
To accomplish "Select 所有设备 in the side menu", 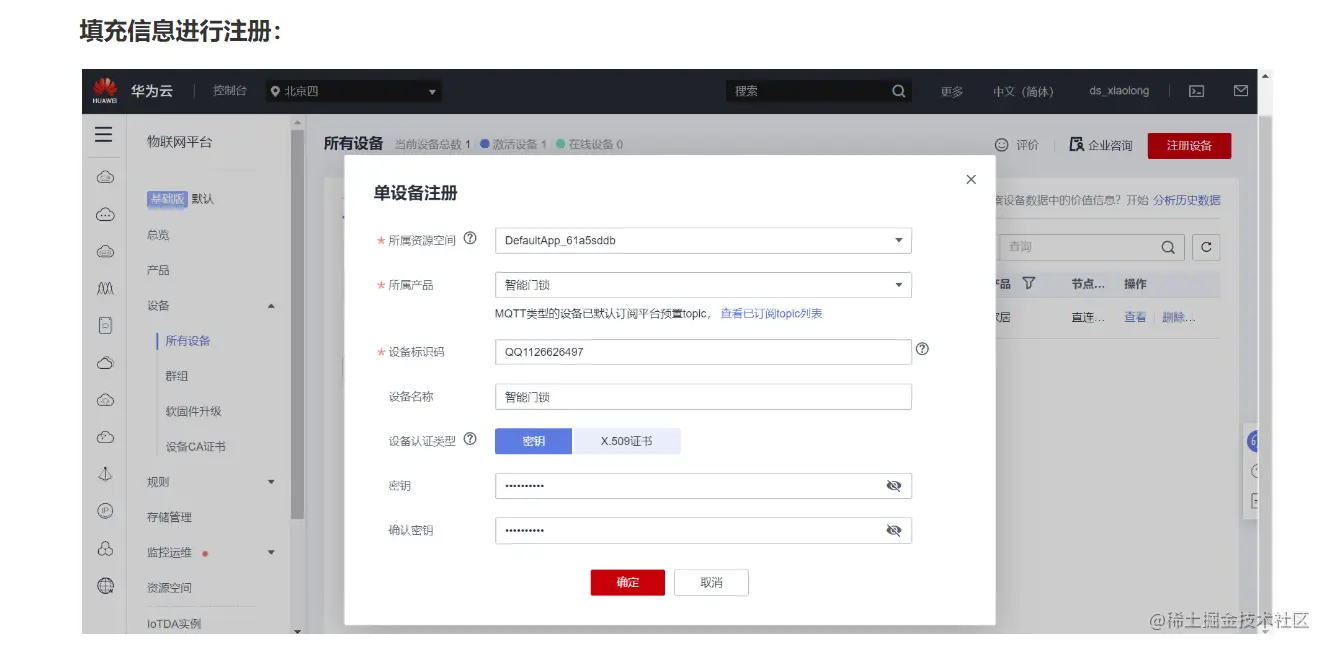I will click(x=188, y=341).
